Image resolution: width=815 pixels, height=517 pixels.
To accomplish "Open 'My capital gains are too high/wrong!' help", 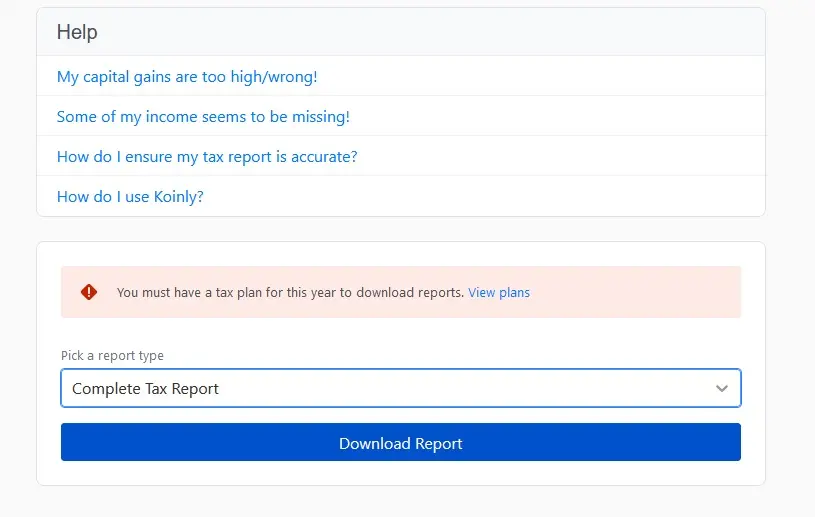I will (x=187, y=76).
